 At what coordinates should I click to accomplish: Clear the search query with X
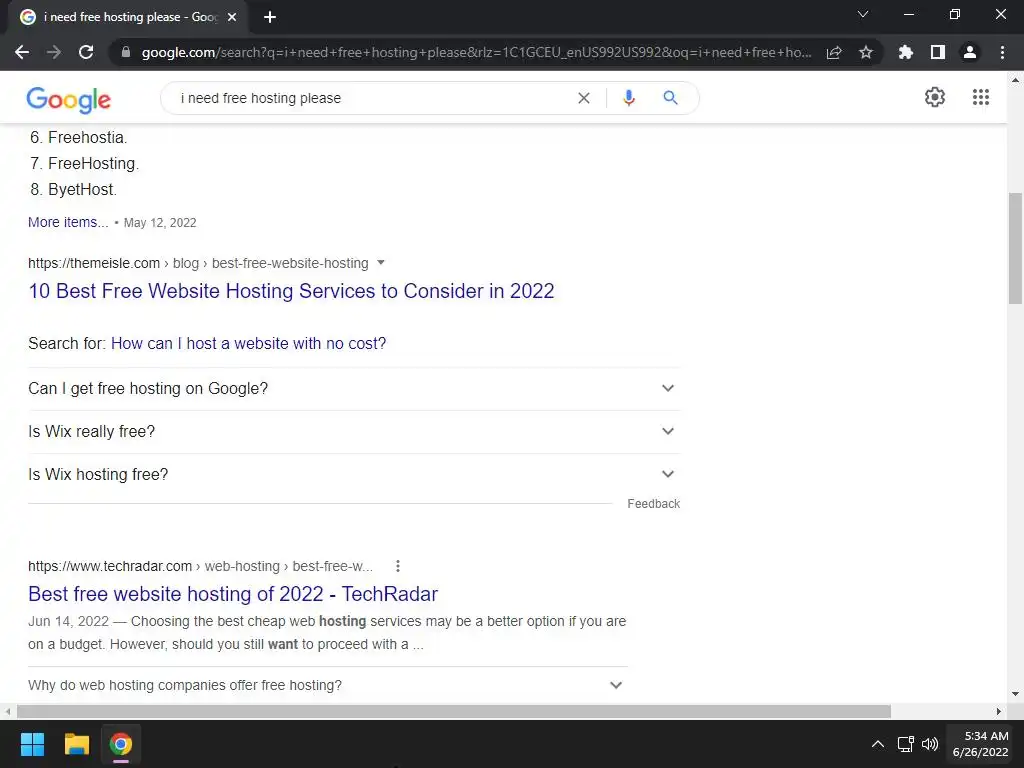pyautogui.click(x=584, y=98)
